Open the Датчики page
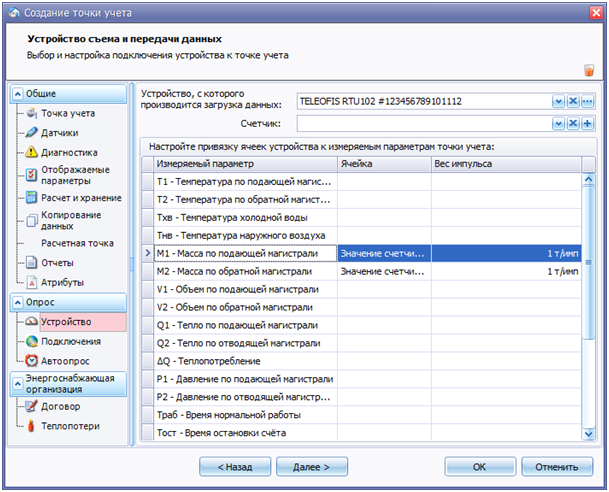The image size is (609, 492). coord(60,133)
